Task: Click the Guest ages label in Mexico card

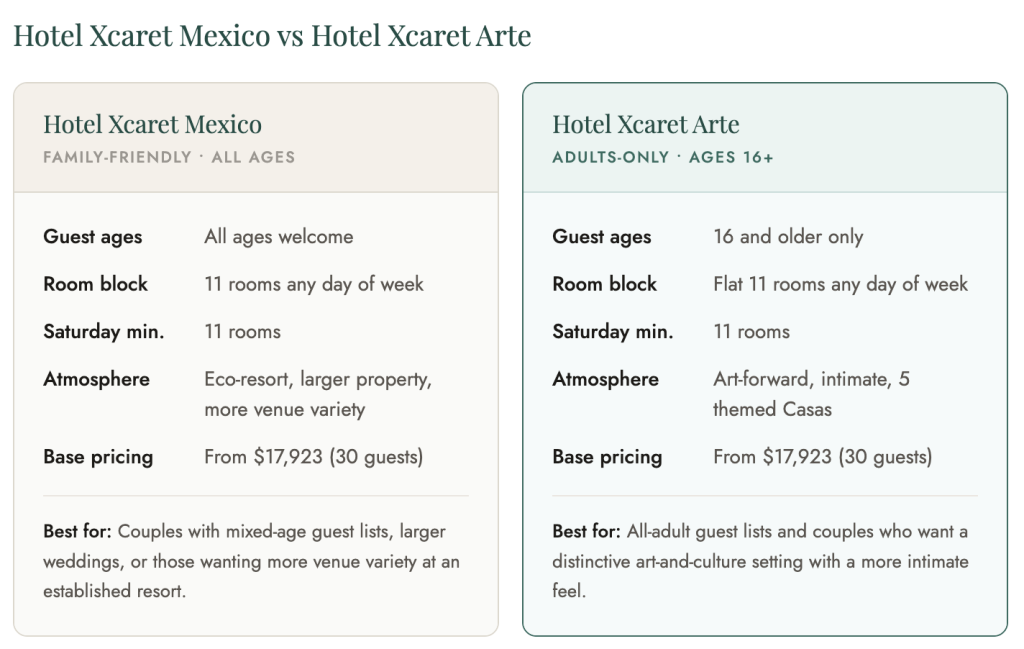Action: [93, 237]
